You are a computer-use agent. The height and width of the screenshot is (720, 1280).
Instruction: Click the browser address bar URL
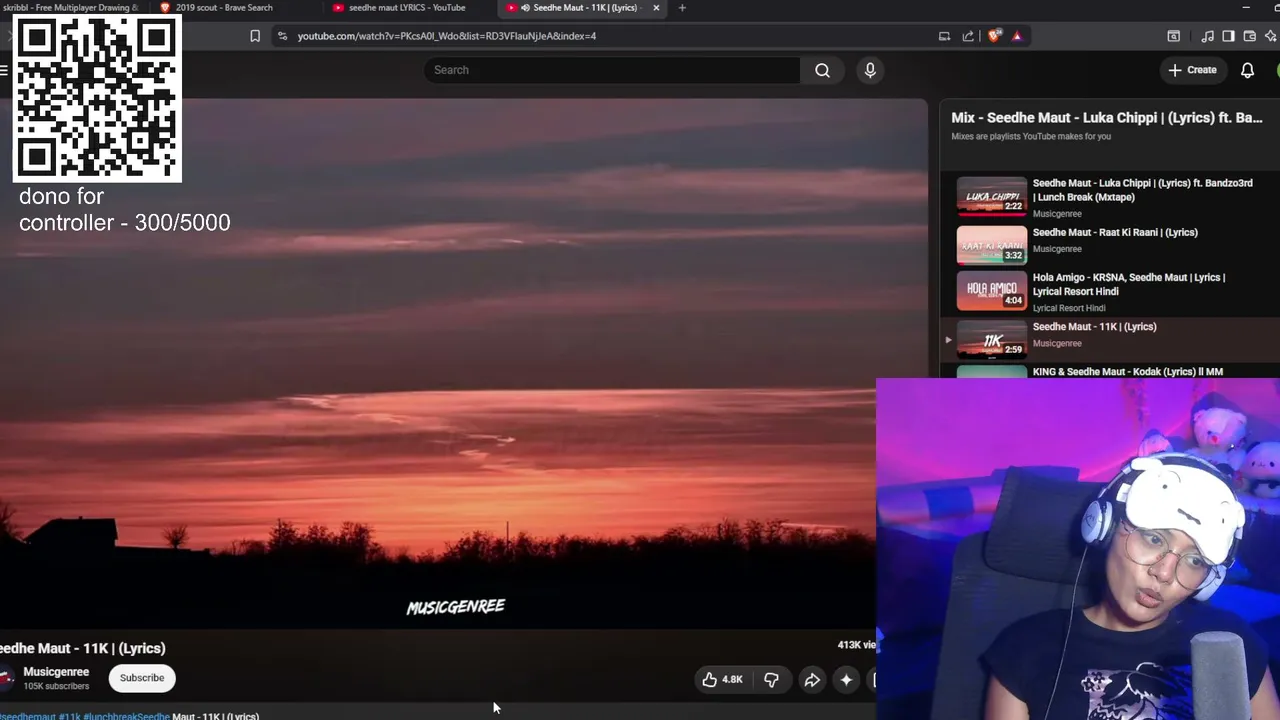click(x=447, y=36)
